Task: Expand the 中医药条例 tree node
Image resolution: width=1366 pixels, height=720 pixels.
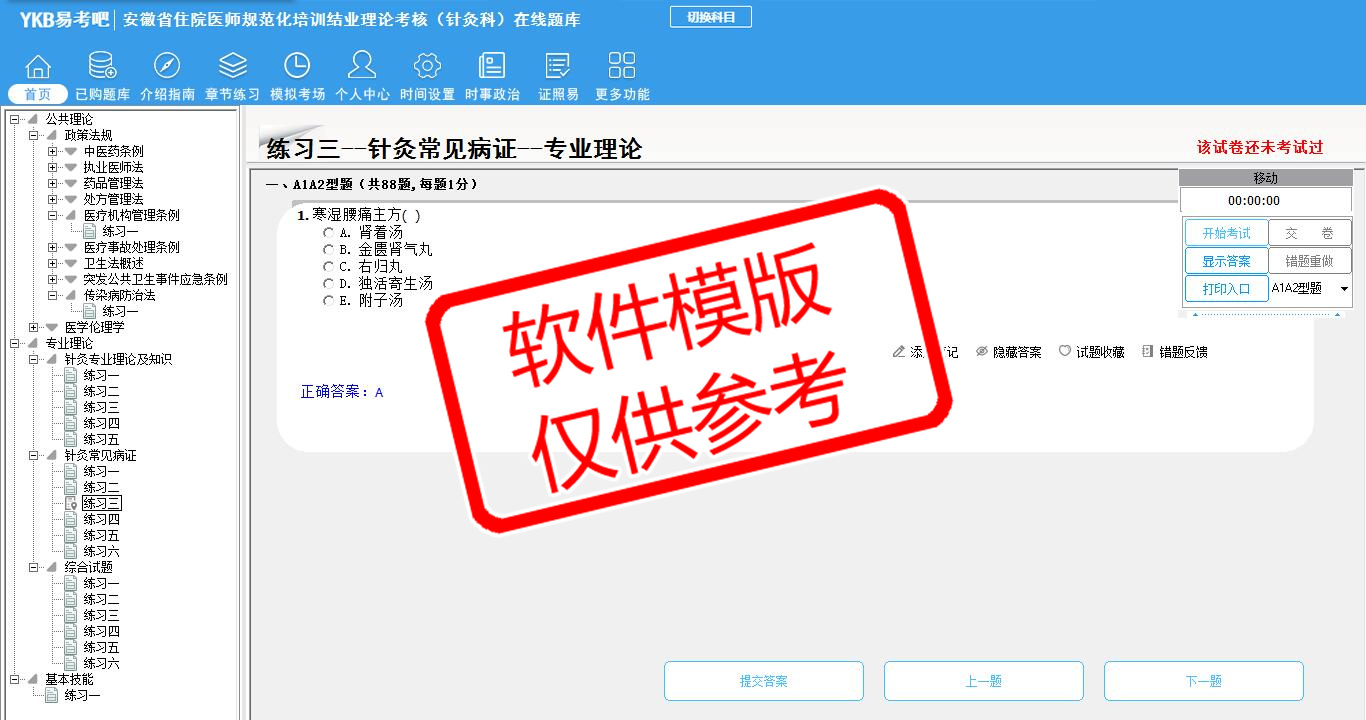Action: pyautogui.click(x=53, y=152)
